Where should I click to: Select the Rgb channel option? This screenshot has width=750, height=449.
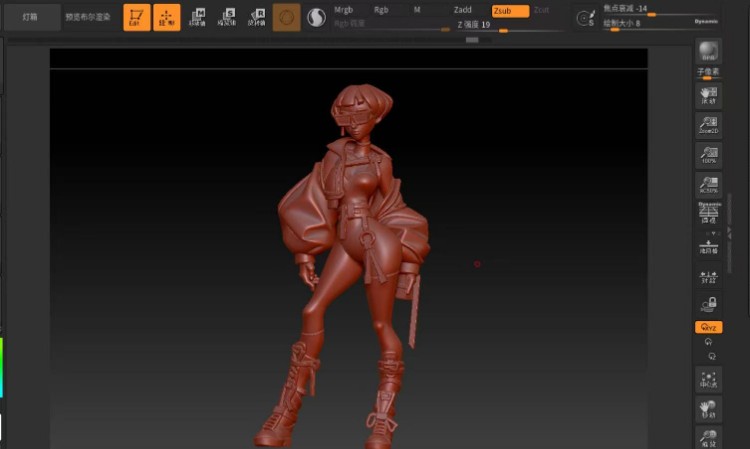[381, 9]
